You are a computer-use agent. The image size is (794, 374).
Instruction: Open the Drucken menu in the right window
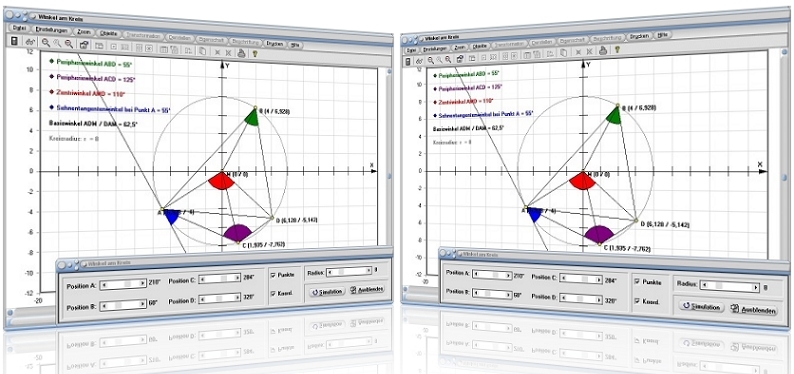639,37
